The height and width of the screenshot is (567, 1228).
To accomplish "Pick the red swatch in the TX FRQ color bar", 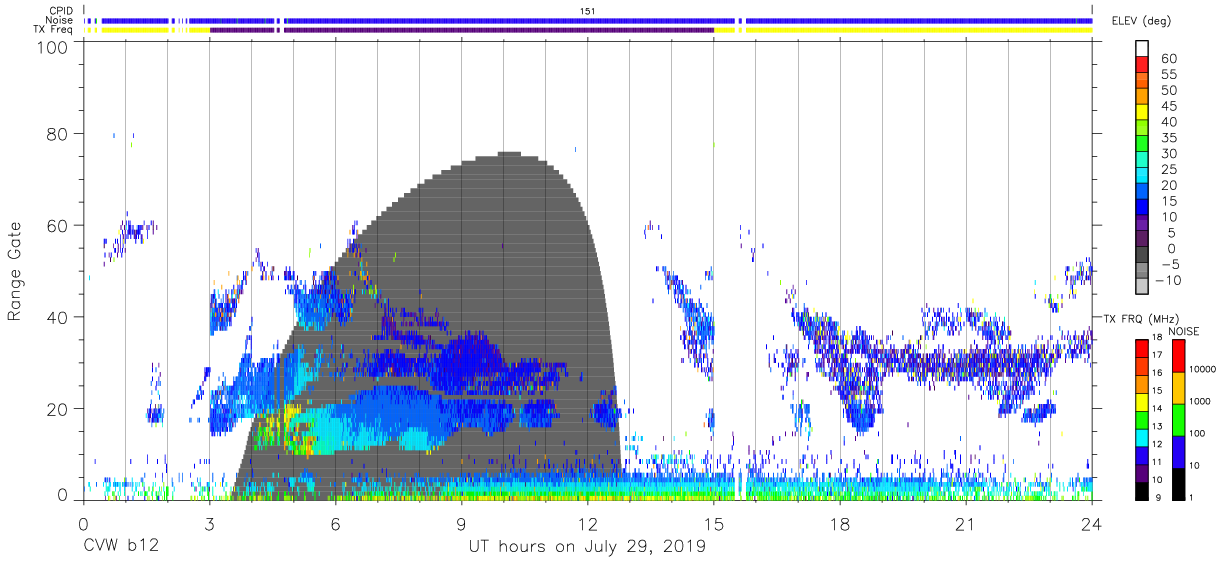I will coord(1141,348).
